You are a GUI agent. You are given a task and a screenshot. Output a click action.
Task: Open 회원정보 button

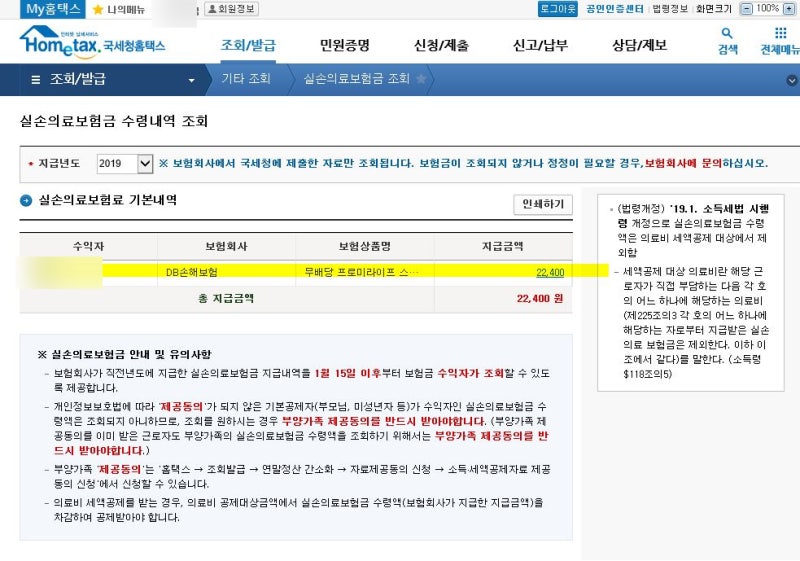(231, 9)
